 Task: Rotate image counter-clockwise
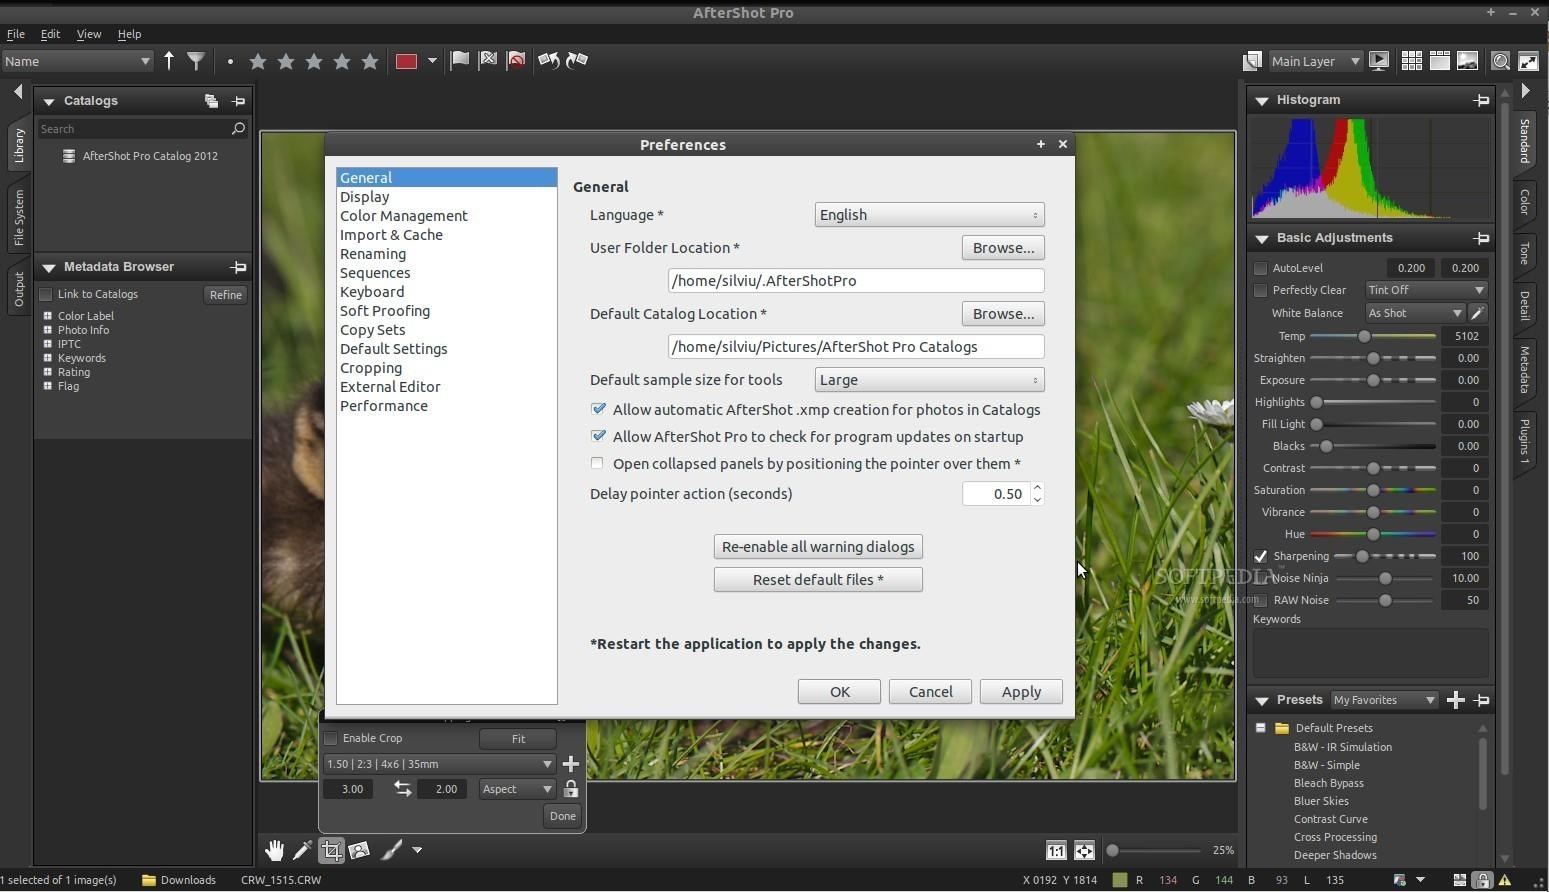click(x=548, y=60)
